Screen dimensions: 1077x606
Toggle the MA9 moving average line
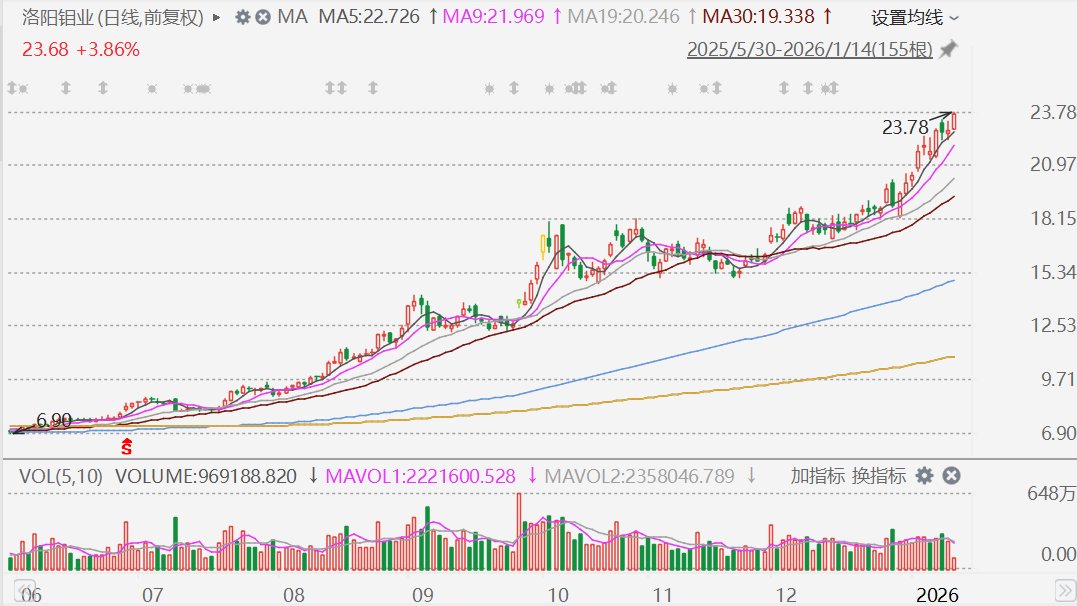tap(493, 17)
